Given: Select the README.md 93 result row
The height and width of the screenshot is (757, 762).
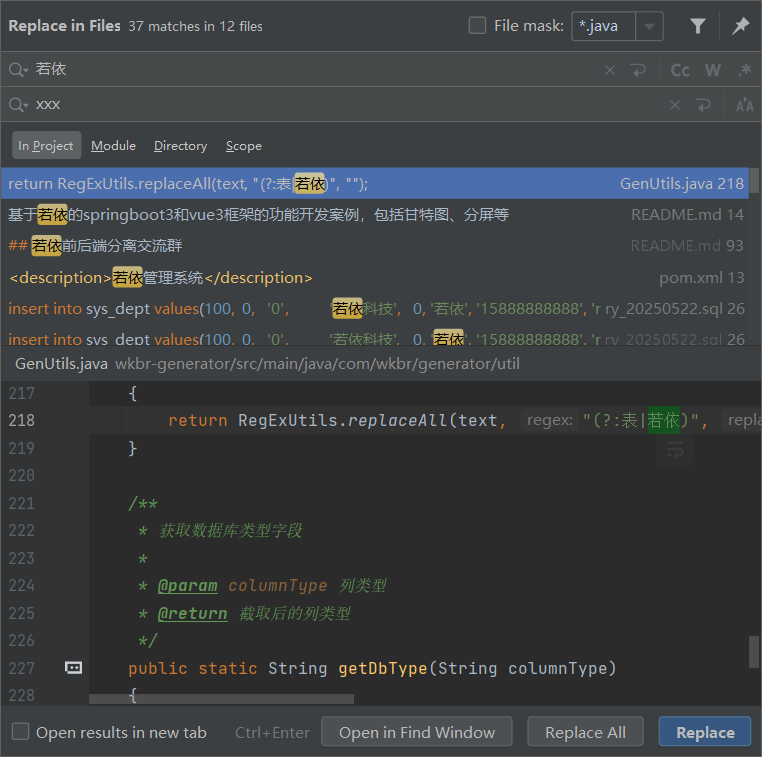Looking at the screenshot, I should tap(375, 246).
